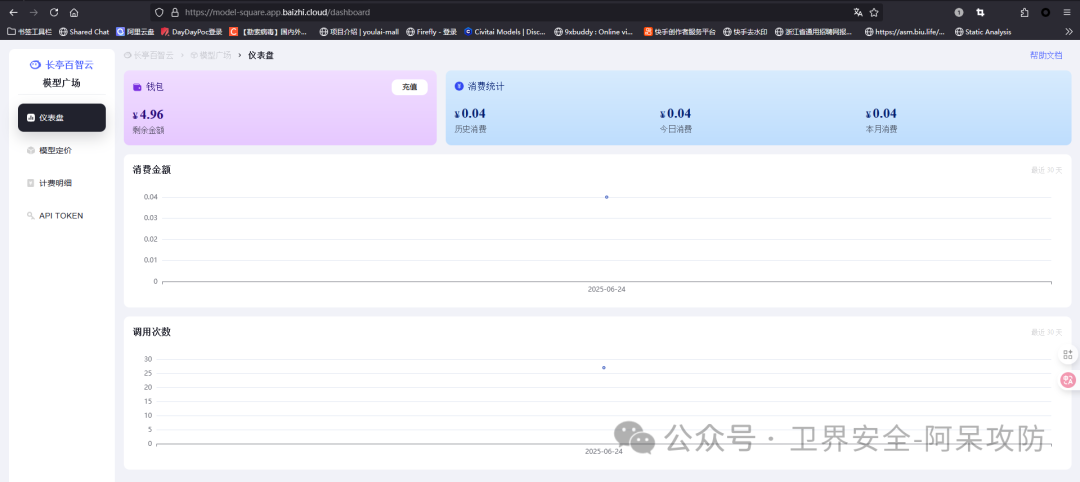Image resolution: width=1080 pixels, height=482 pixels.
Task: Click the pink round floating assistant icon
Action: pos(1068,379)
